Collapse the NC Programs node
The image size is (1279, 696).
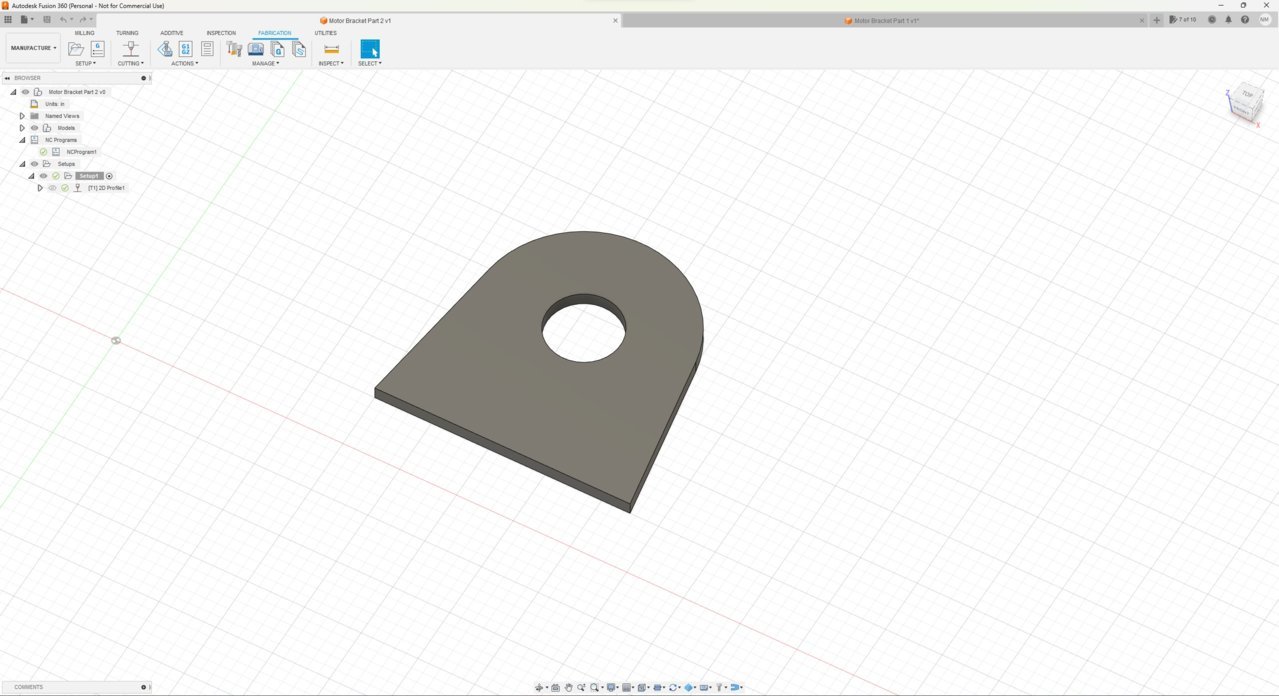pyautogui.click(x=22, y=140)
